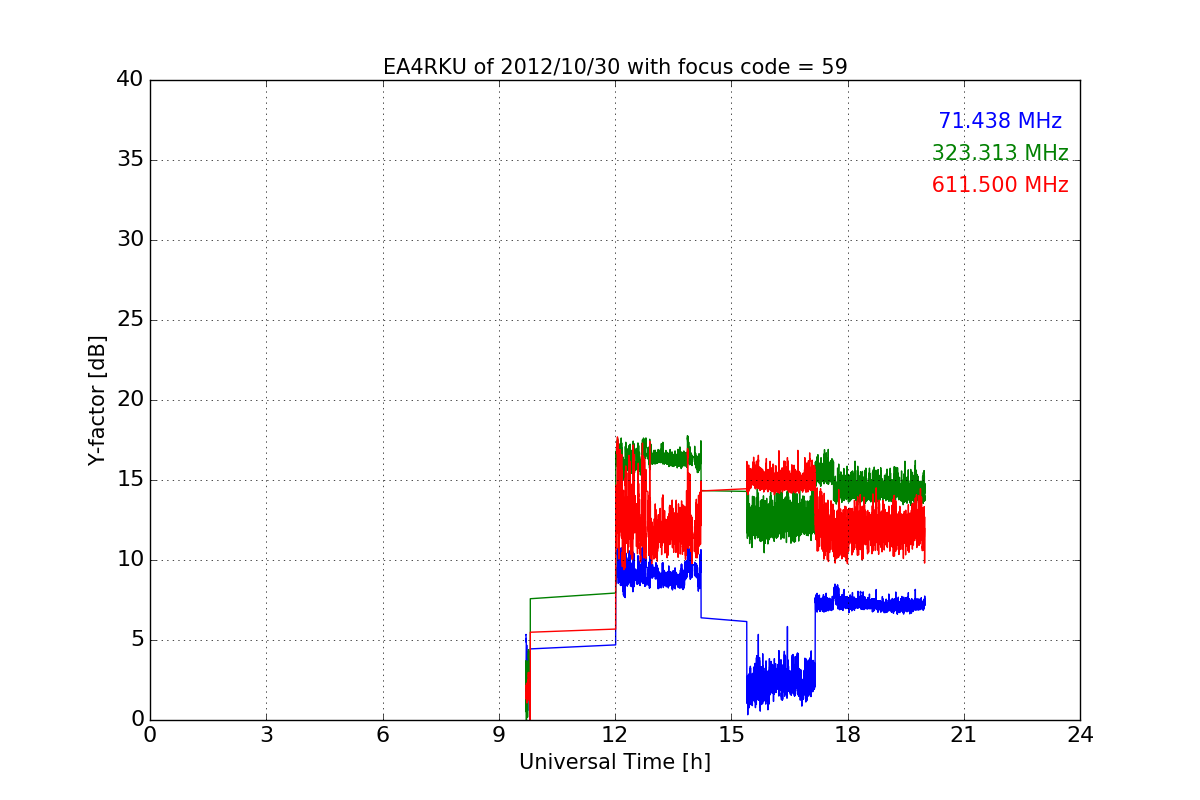Click the x-axis tick label '6'
This screenshot has width=1200, height=800.
pos(382,735)
